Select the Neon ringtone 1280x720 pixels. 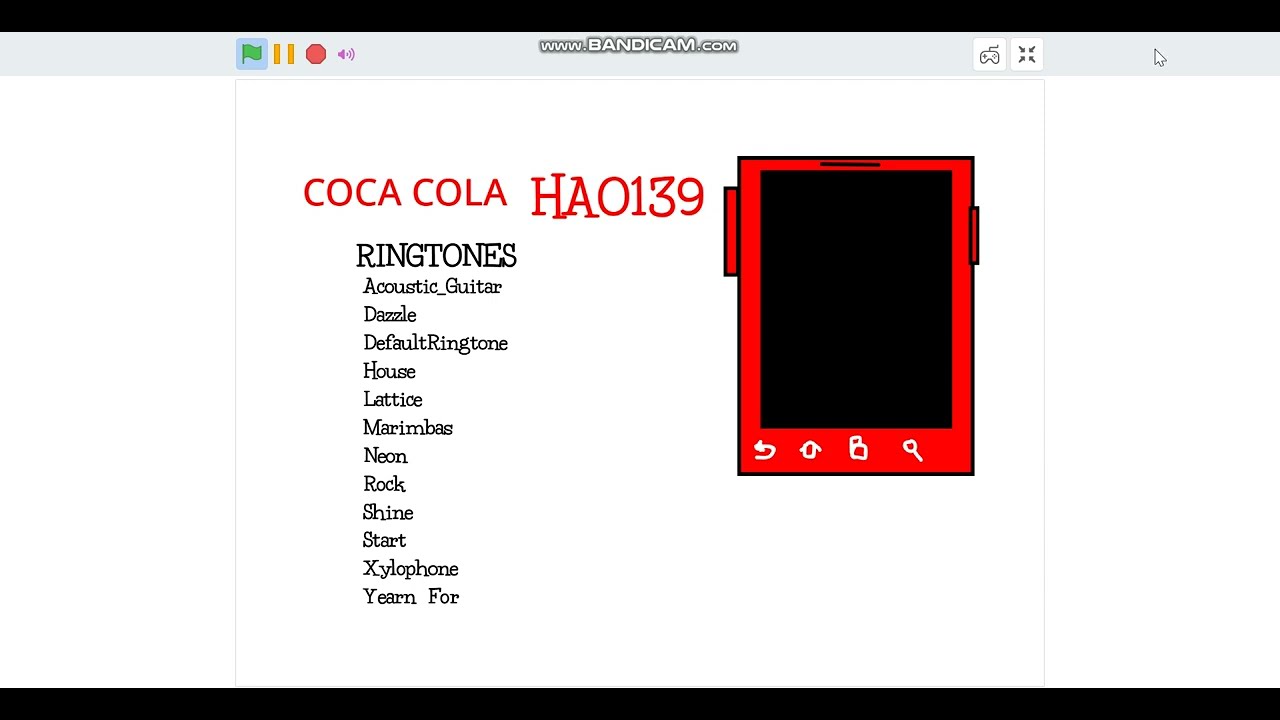[x=385, y=456]
